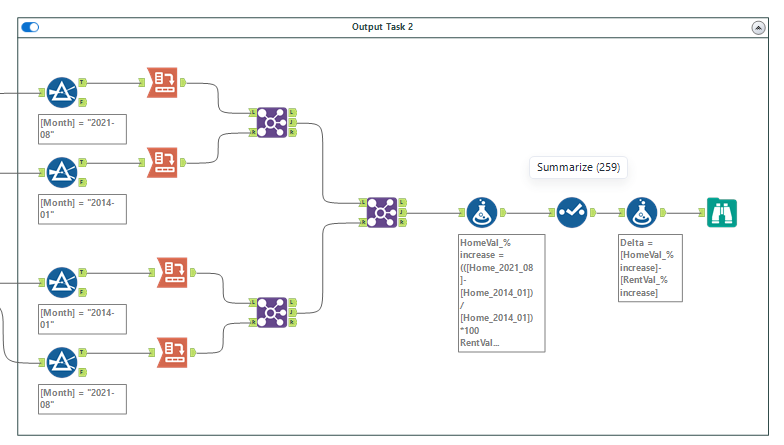
Task: Select the Output Task 2 container title
Action: pyautogui.click(x=382, y=27)
